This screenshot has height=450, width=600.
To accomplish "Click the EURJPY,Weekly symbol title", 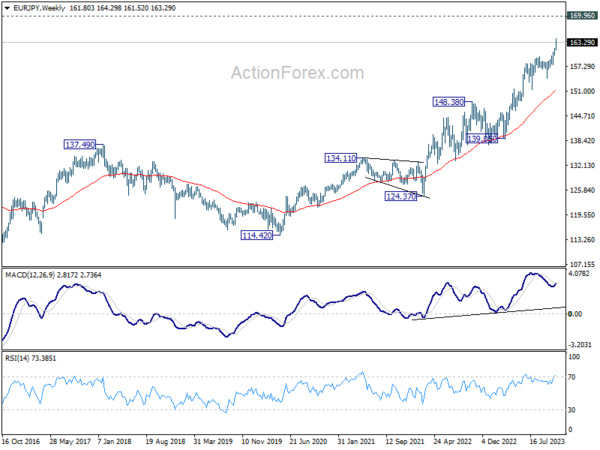I will 40,8.
